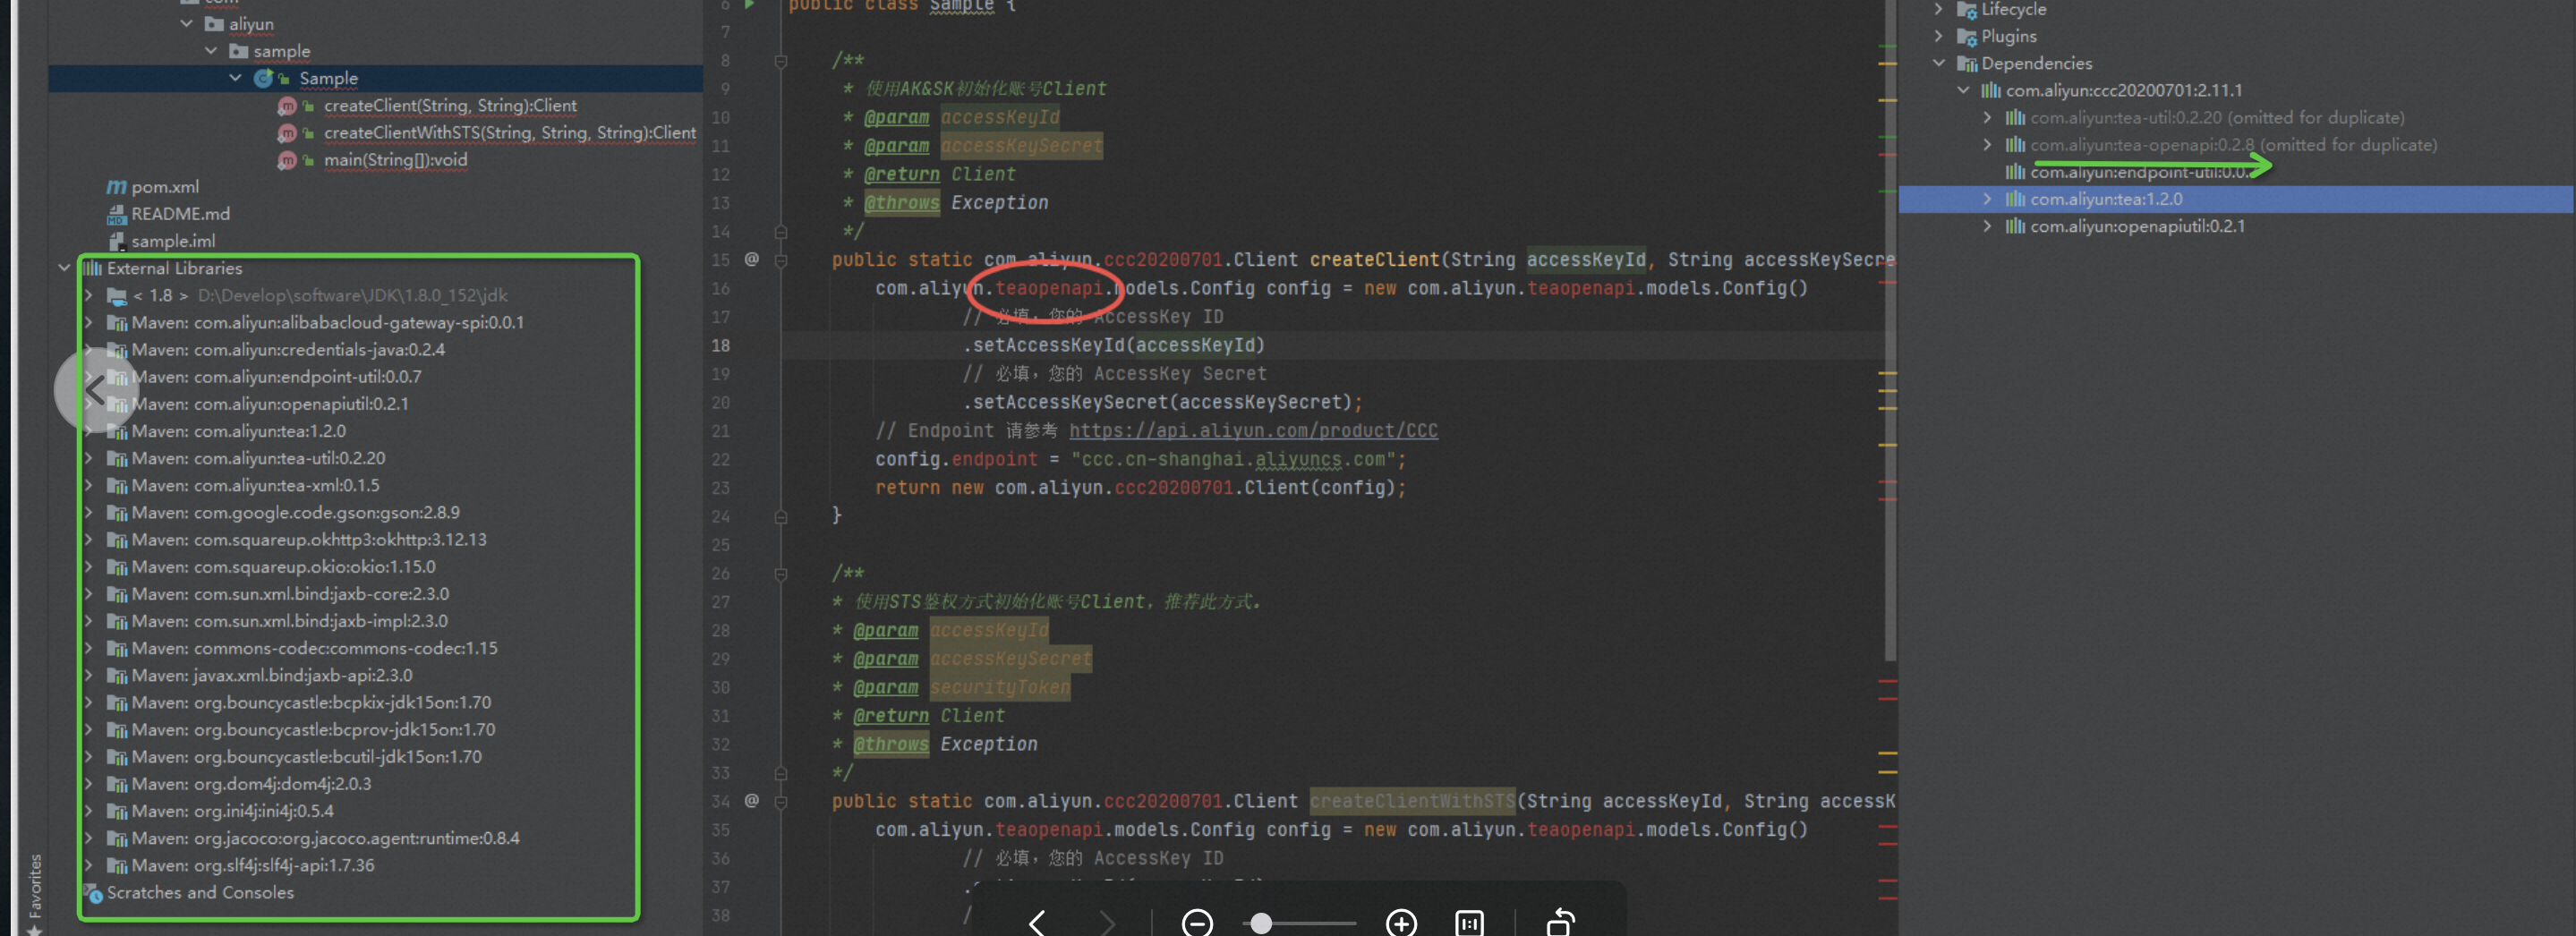The width and height of the screenshot is (2576, 936).
Task: Click the markdown icon beside README.md
Action: coord(117,214)
